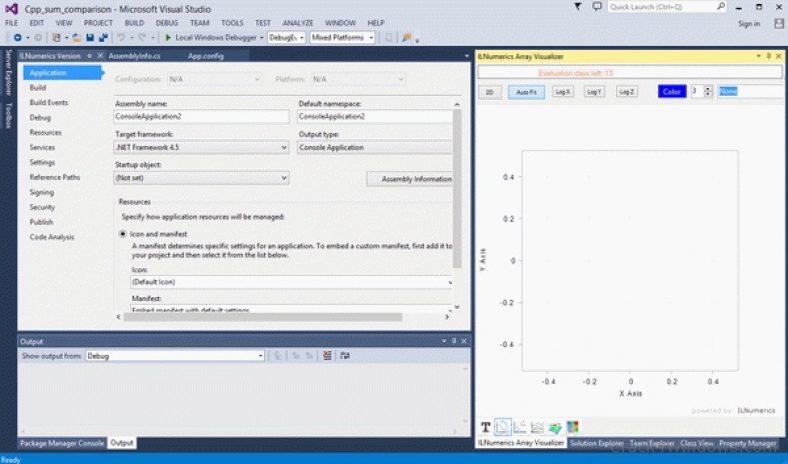
Task: Open the Debug solution configuration dropdown
Action: point(286,38)
